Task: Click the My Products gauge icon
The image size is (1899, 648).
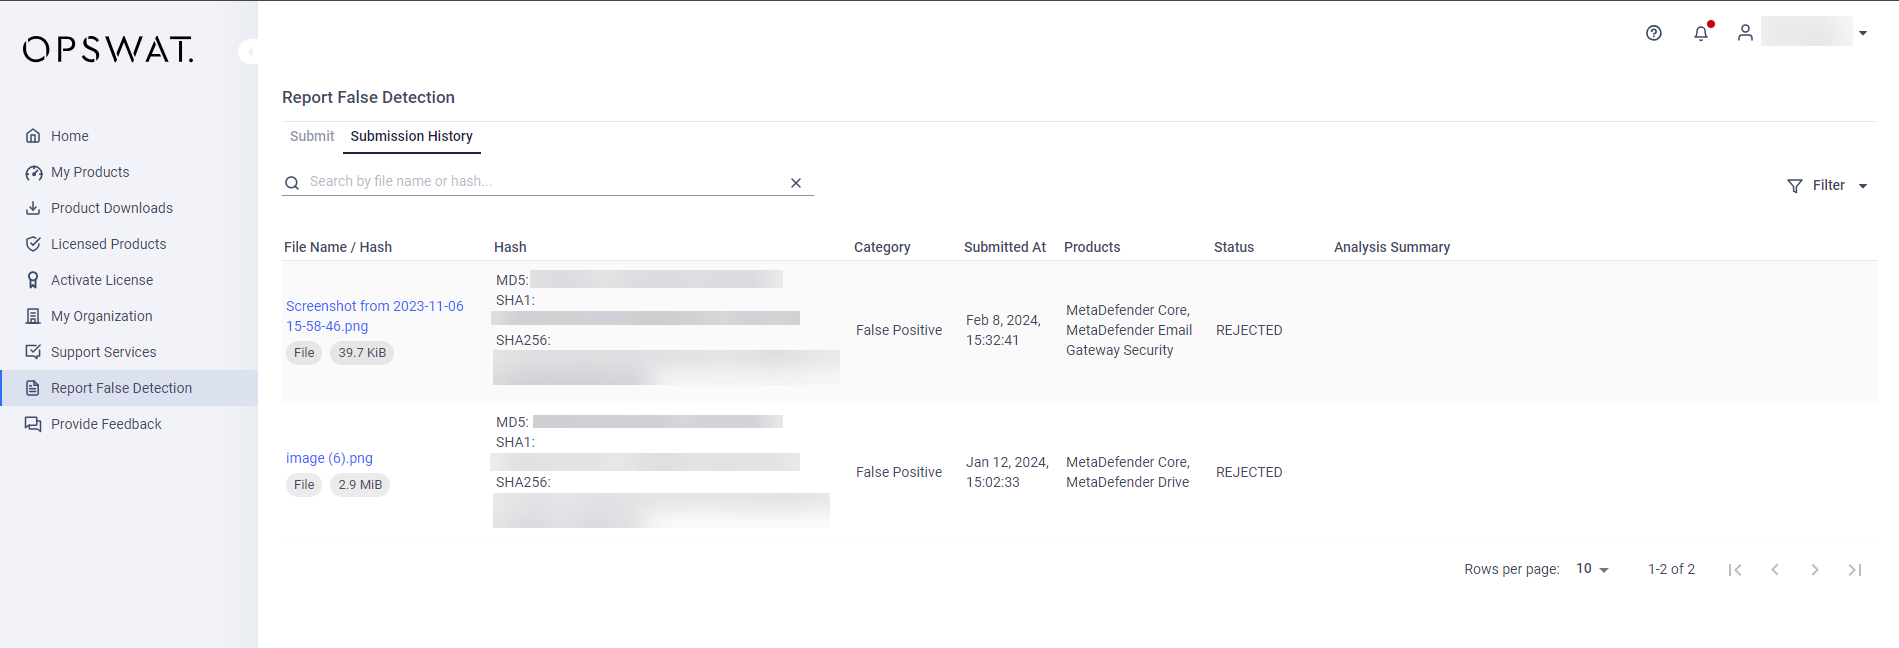Action: pos(33,172)
